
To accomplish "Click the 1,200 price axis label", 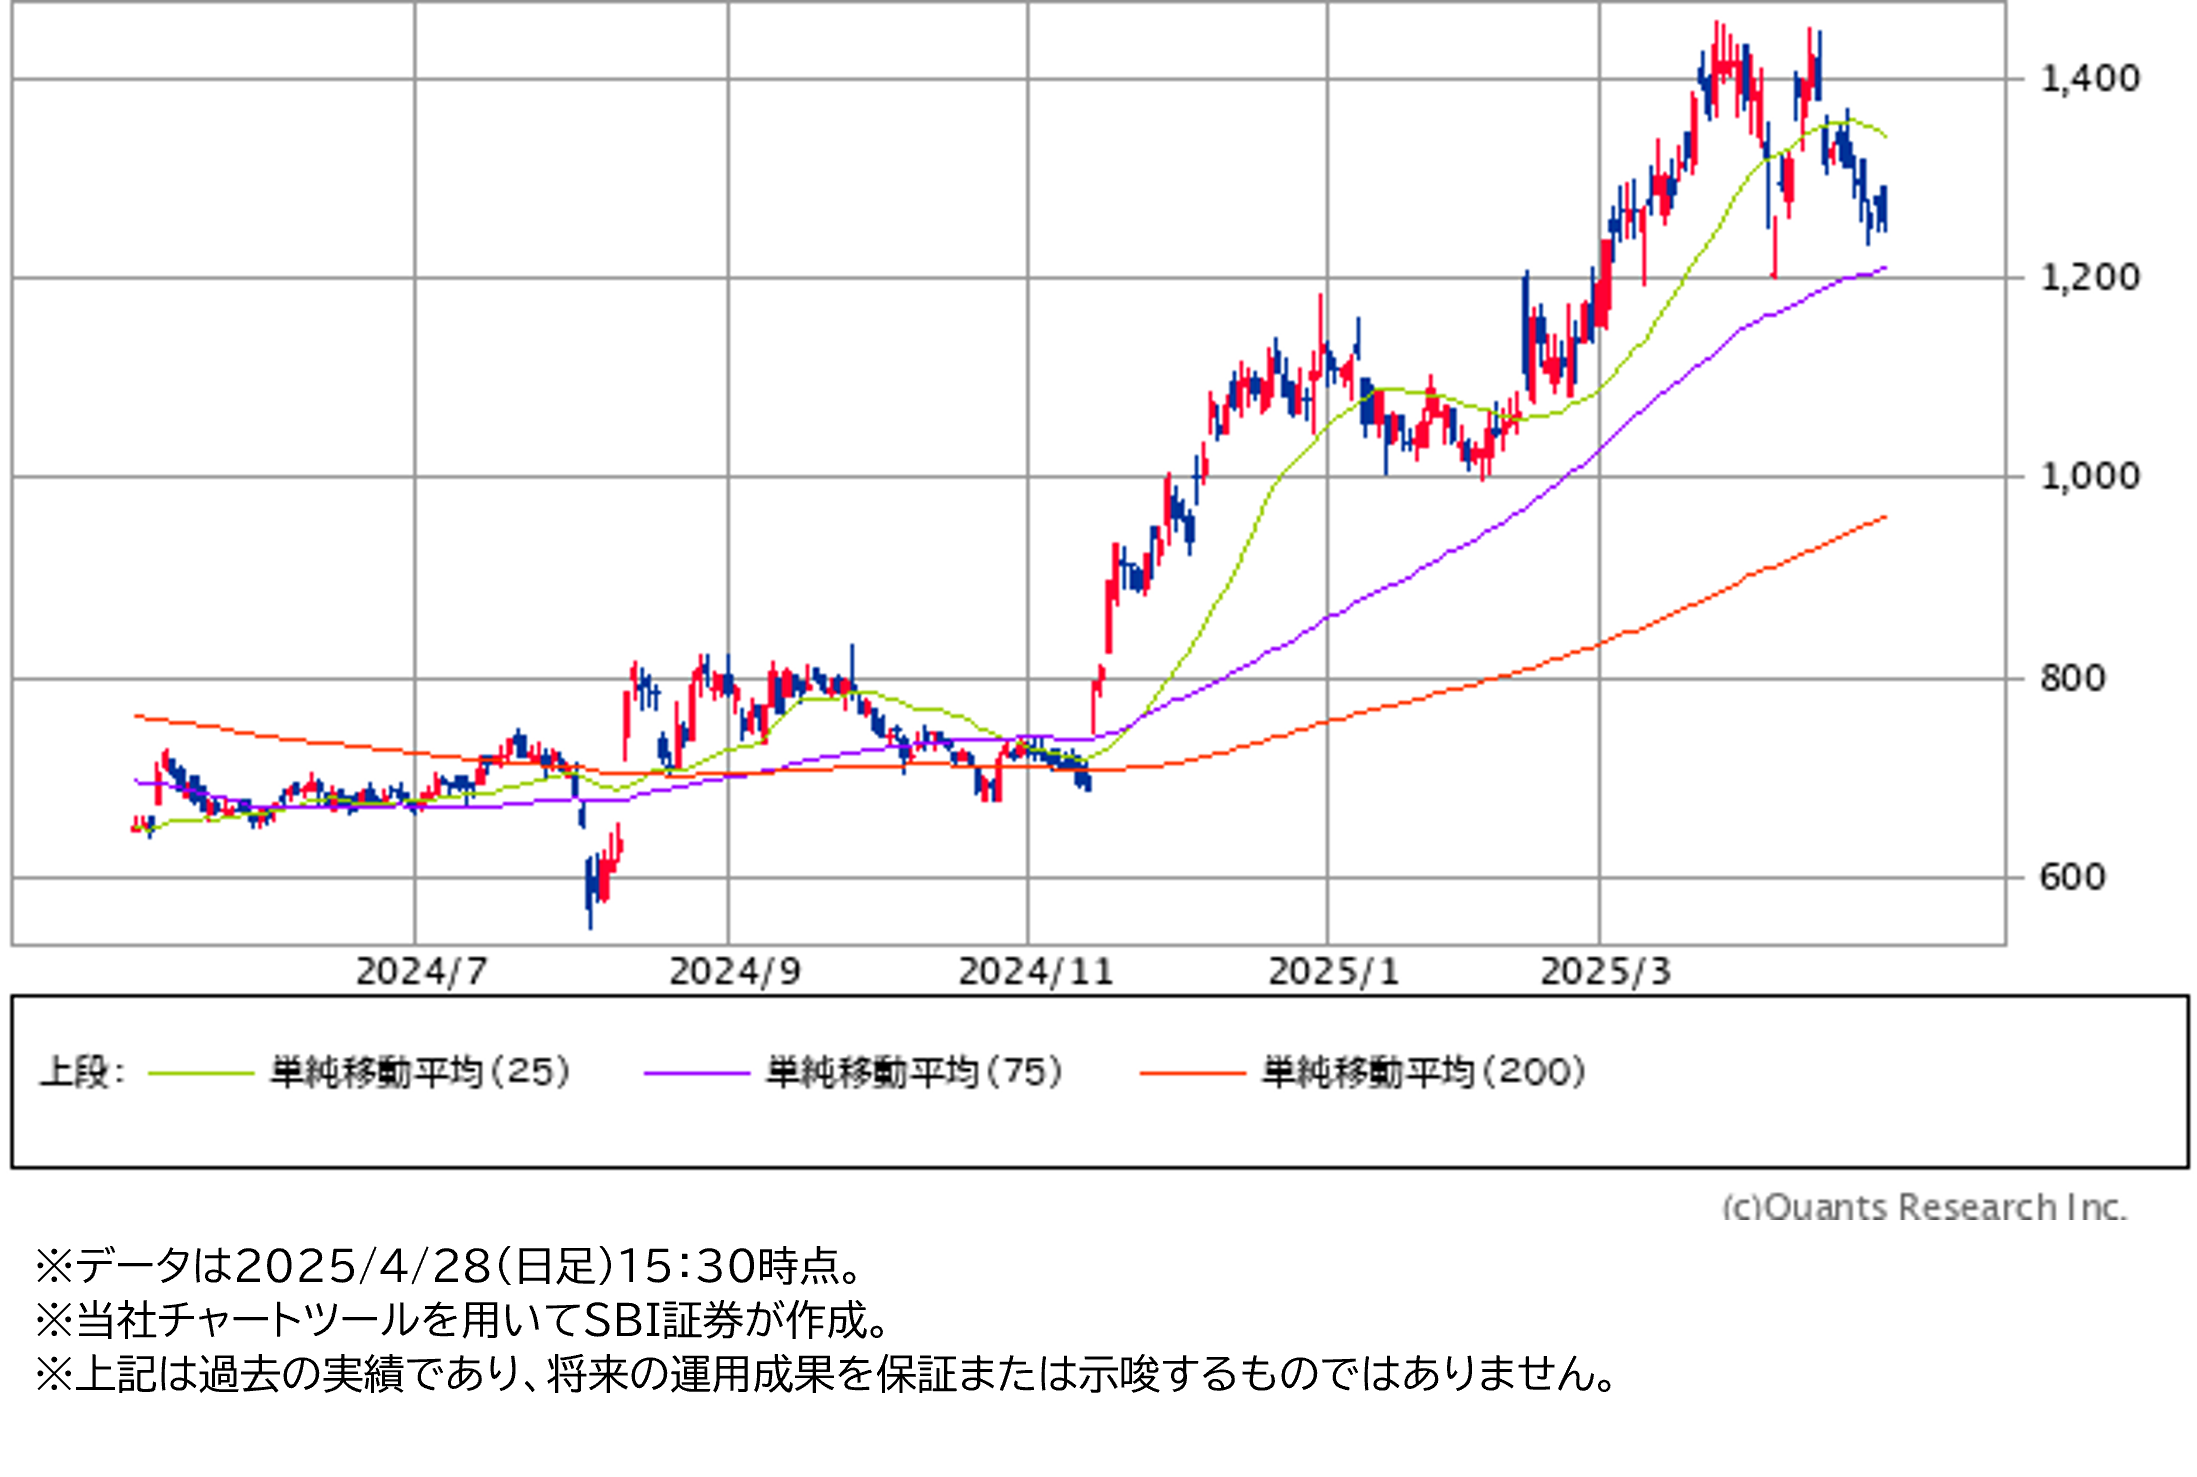I will pos(2089,277).
